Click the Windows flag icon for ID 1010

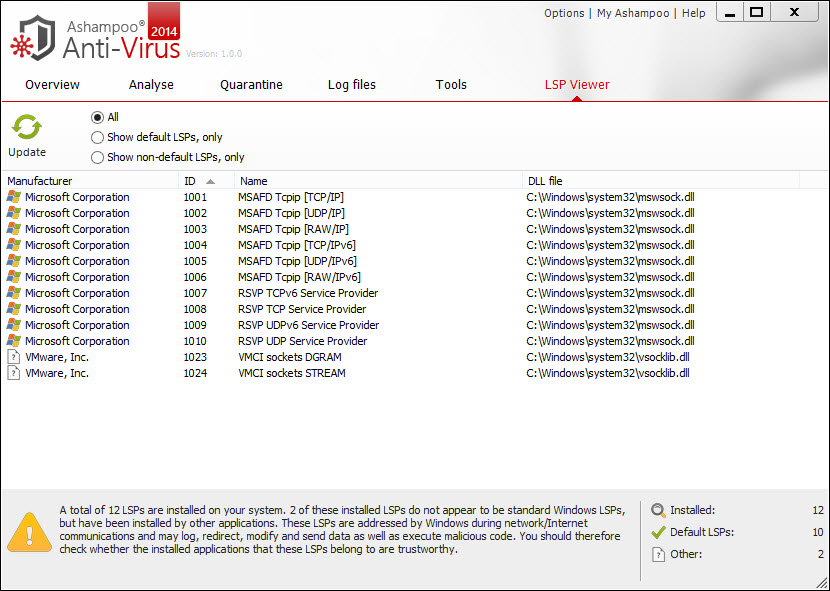pos(14,341)
